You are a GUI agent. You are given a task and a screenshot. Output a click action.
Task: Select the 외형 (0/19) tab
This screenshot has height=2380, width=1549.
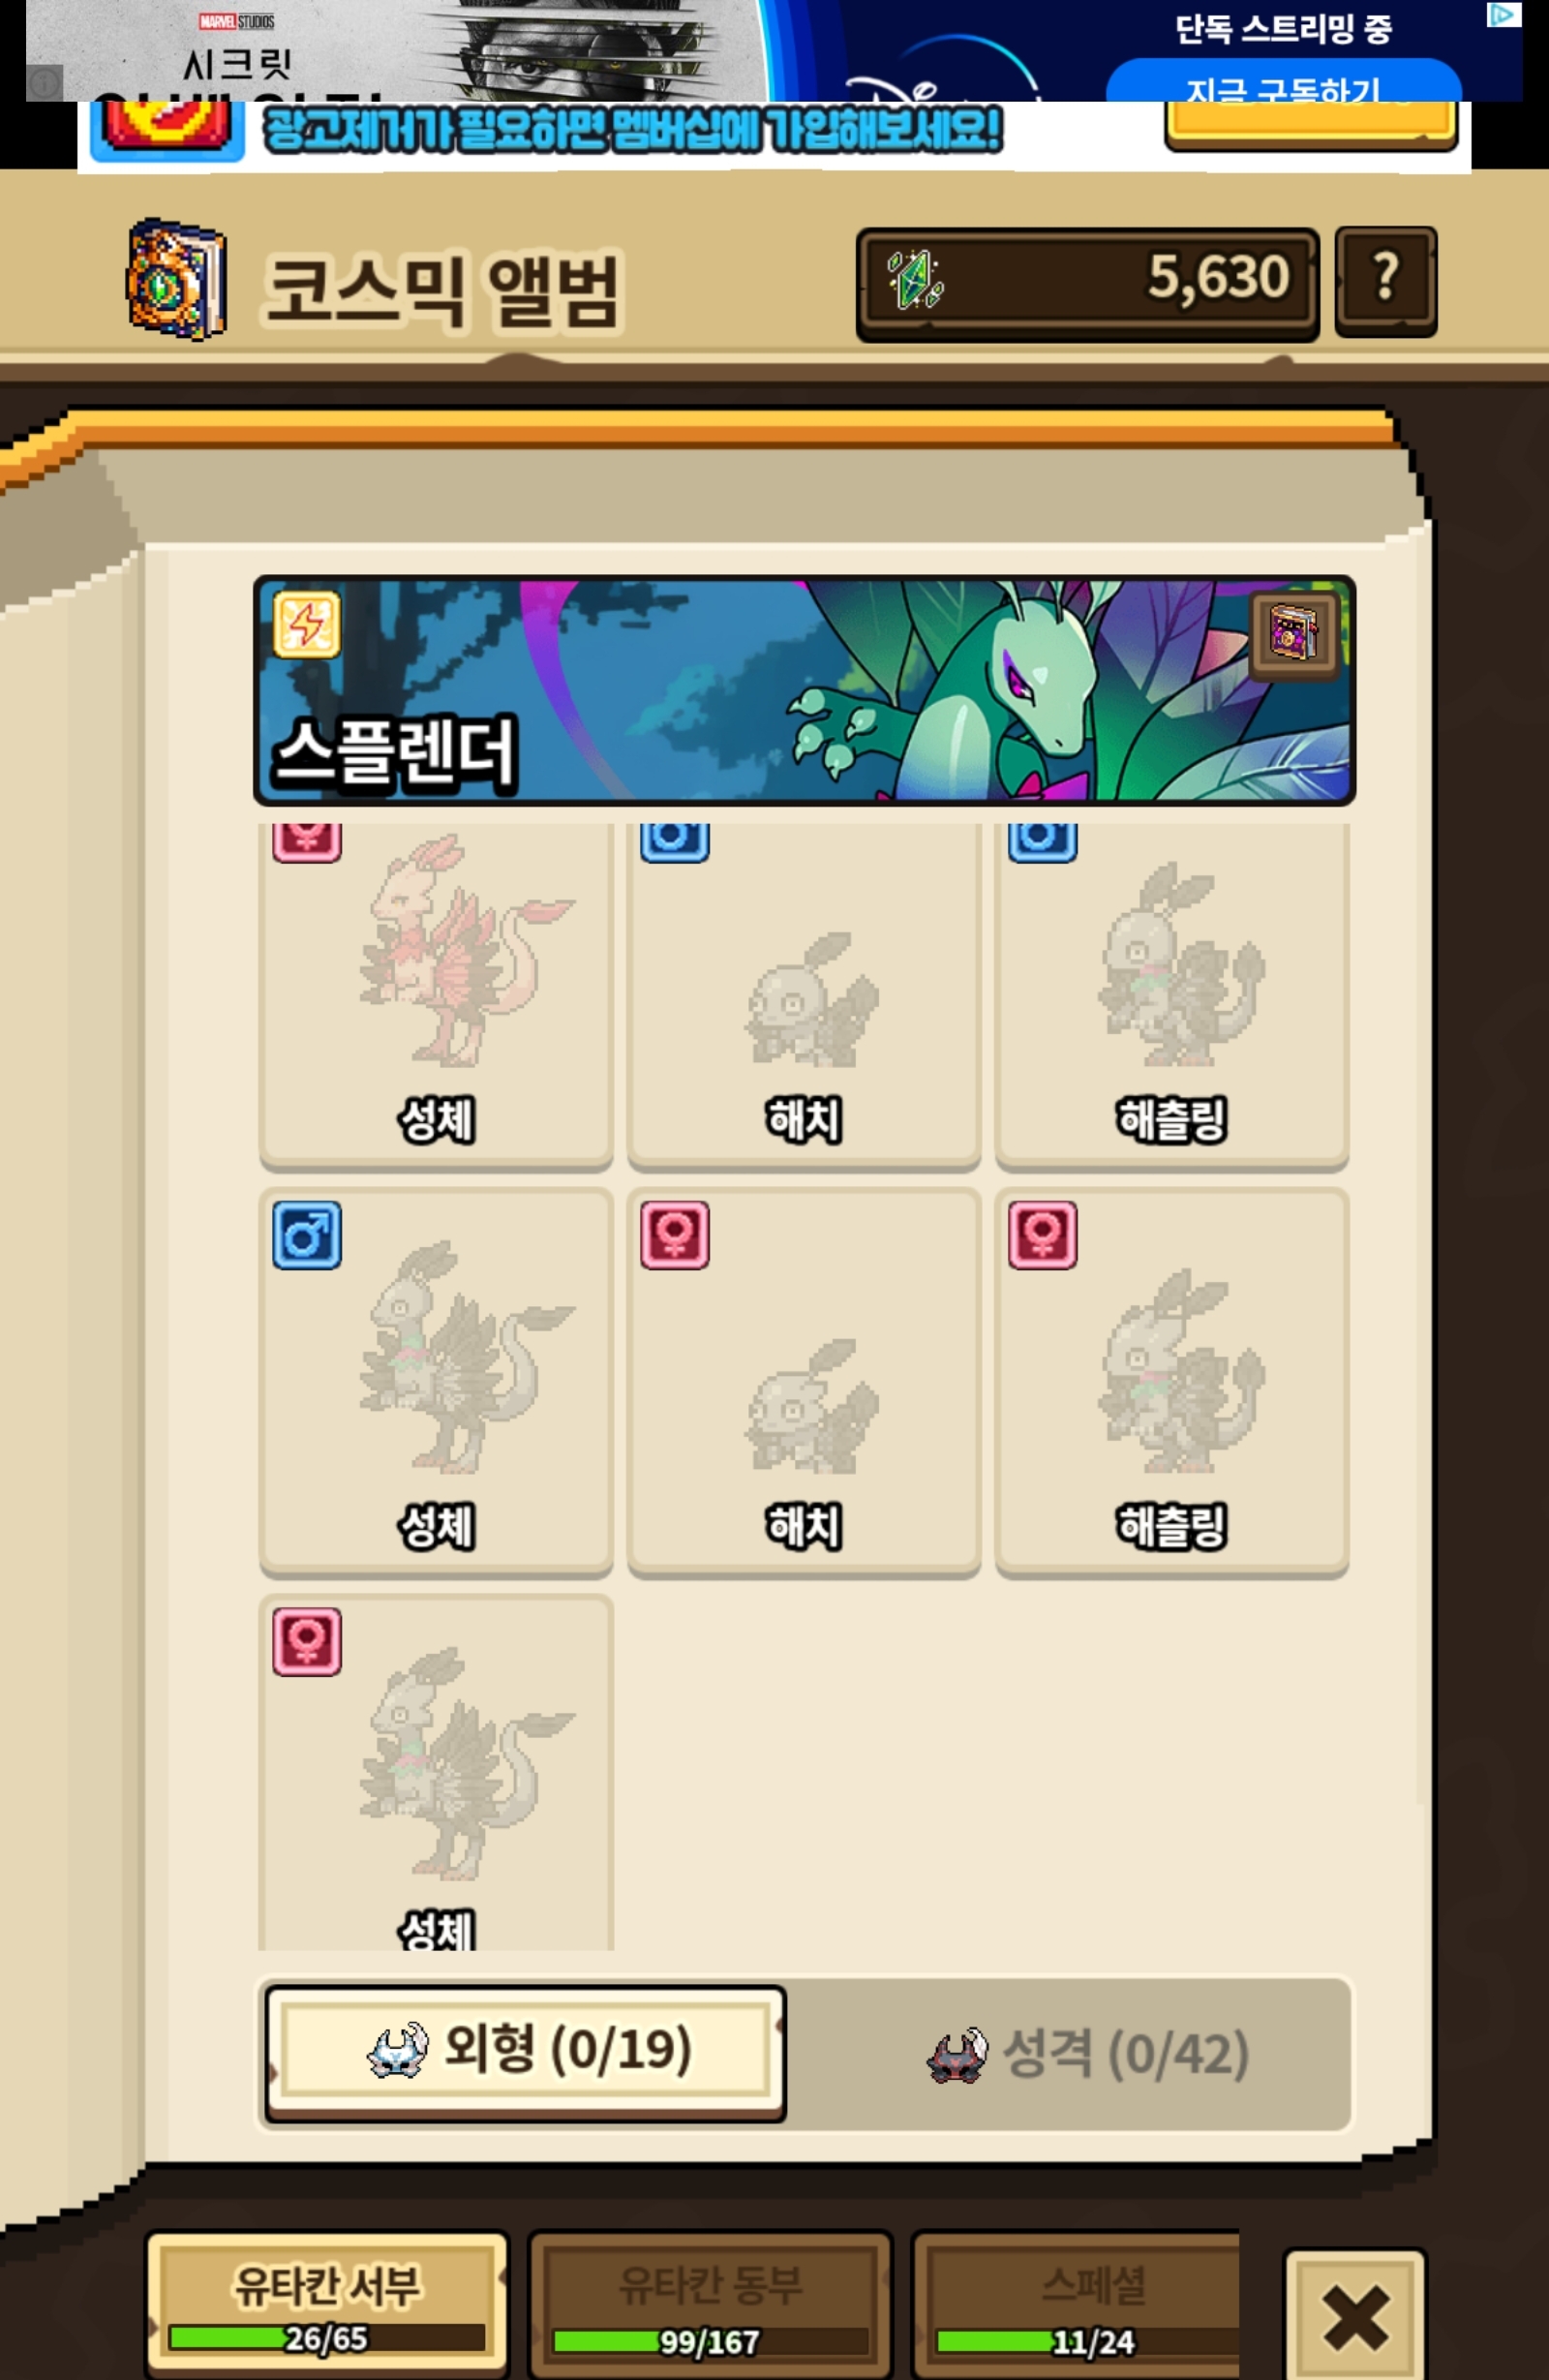point(526,2053)
